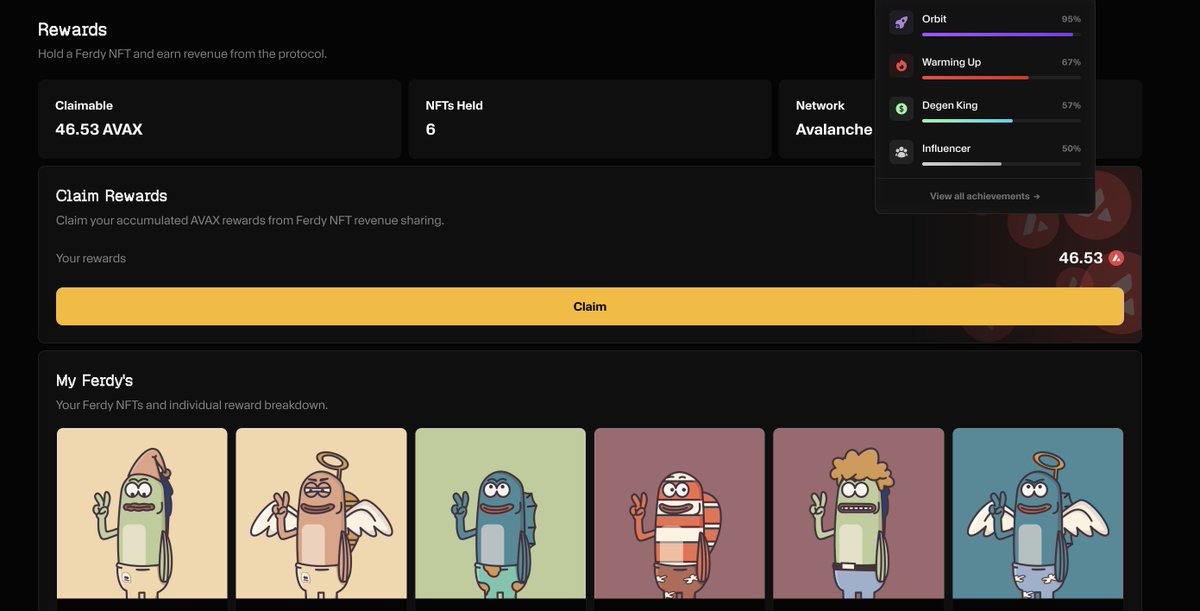Click the Degen King dollar icon
1200x611 pixels.
pos(901,109)
